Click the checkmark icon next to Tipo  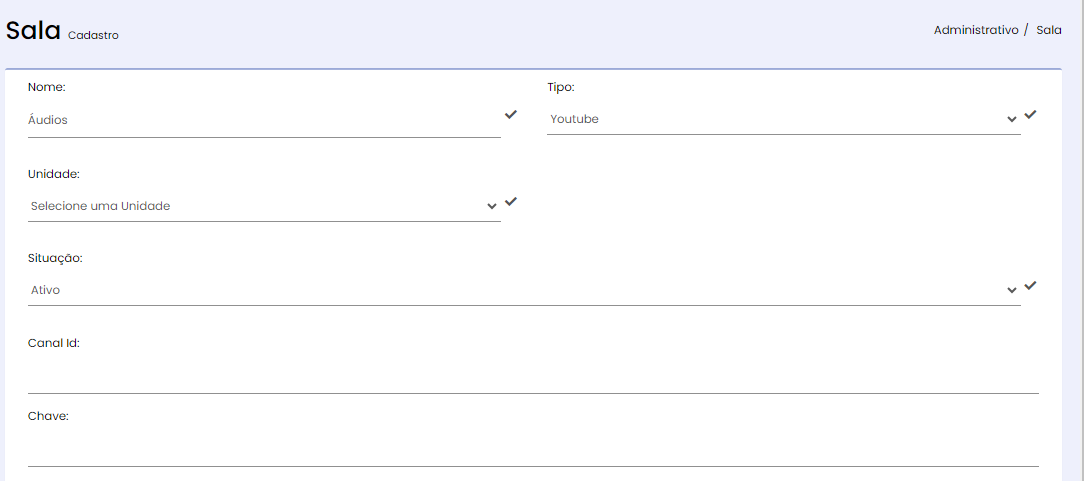click(x=1030, y=115)
